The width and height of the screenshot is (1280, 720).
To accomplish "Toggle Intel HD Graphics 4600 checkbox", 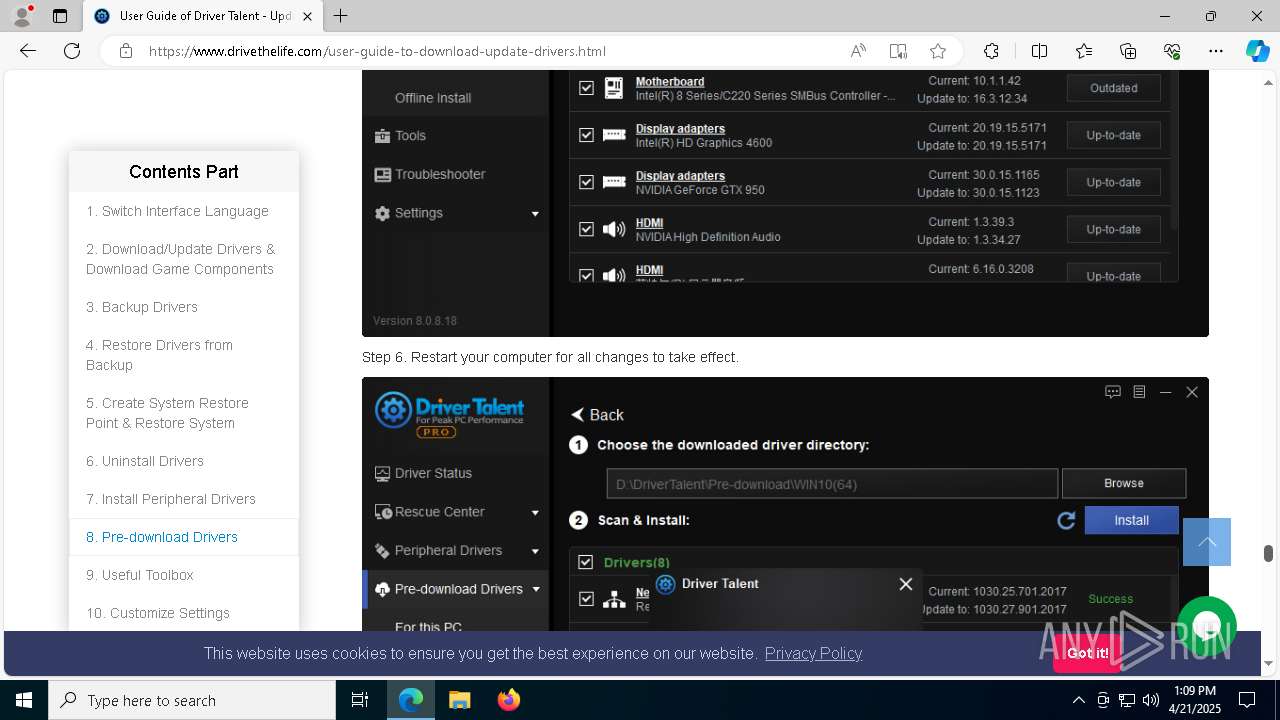I will 587,135.
